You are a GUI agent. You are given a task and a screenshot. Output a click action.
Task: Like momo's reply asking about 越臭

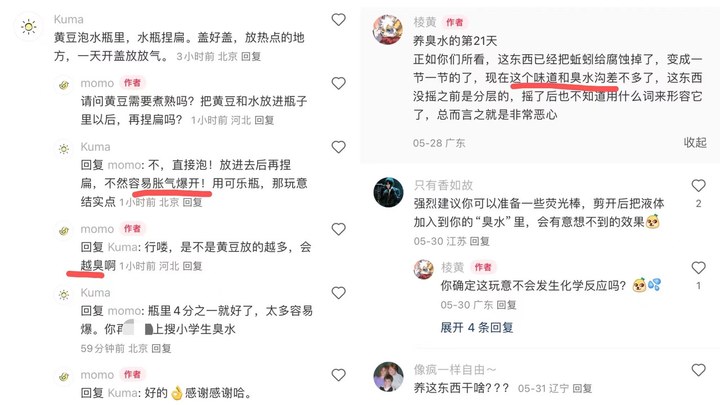pos(338,229)
